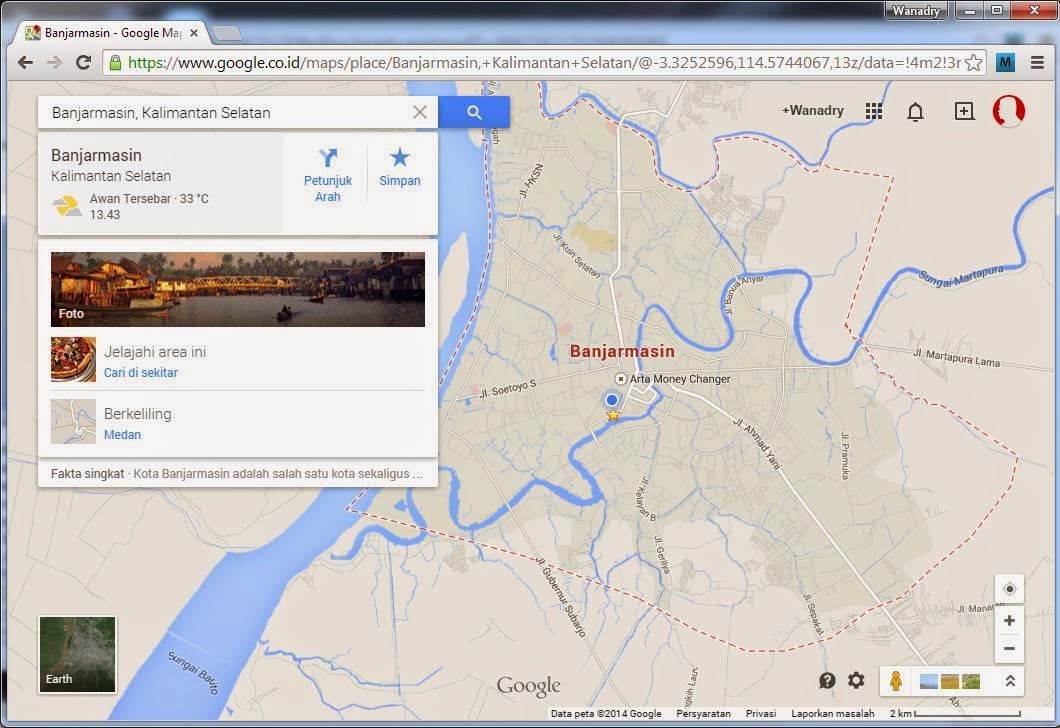Expand the Fakta singkat snippet

[238, 473]
